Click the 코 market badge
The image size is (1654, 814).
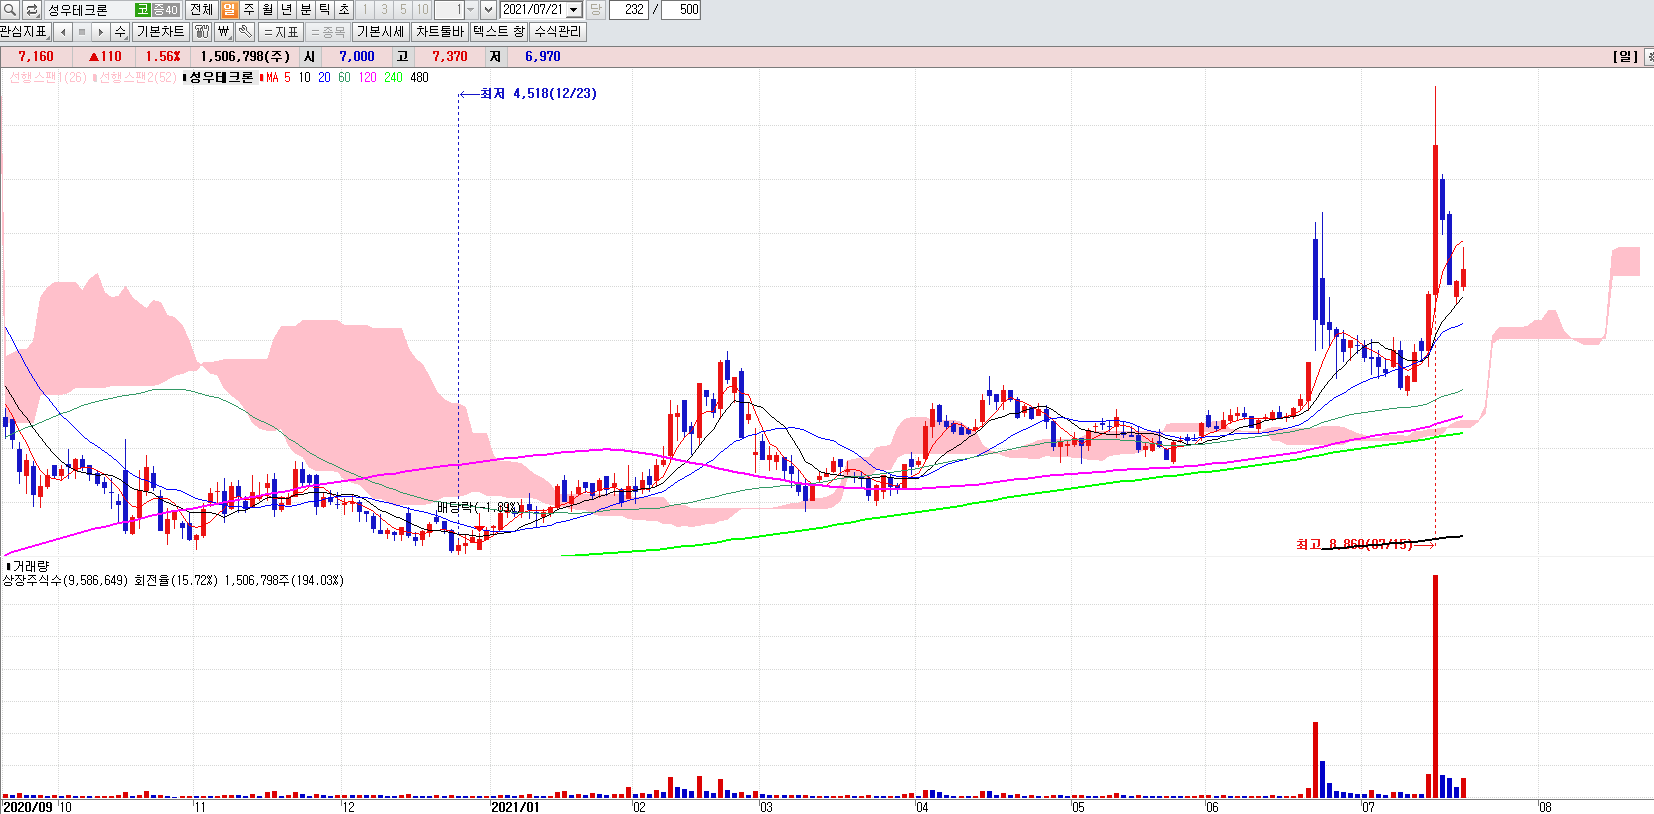click(x=143, y=10)
